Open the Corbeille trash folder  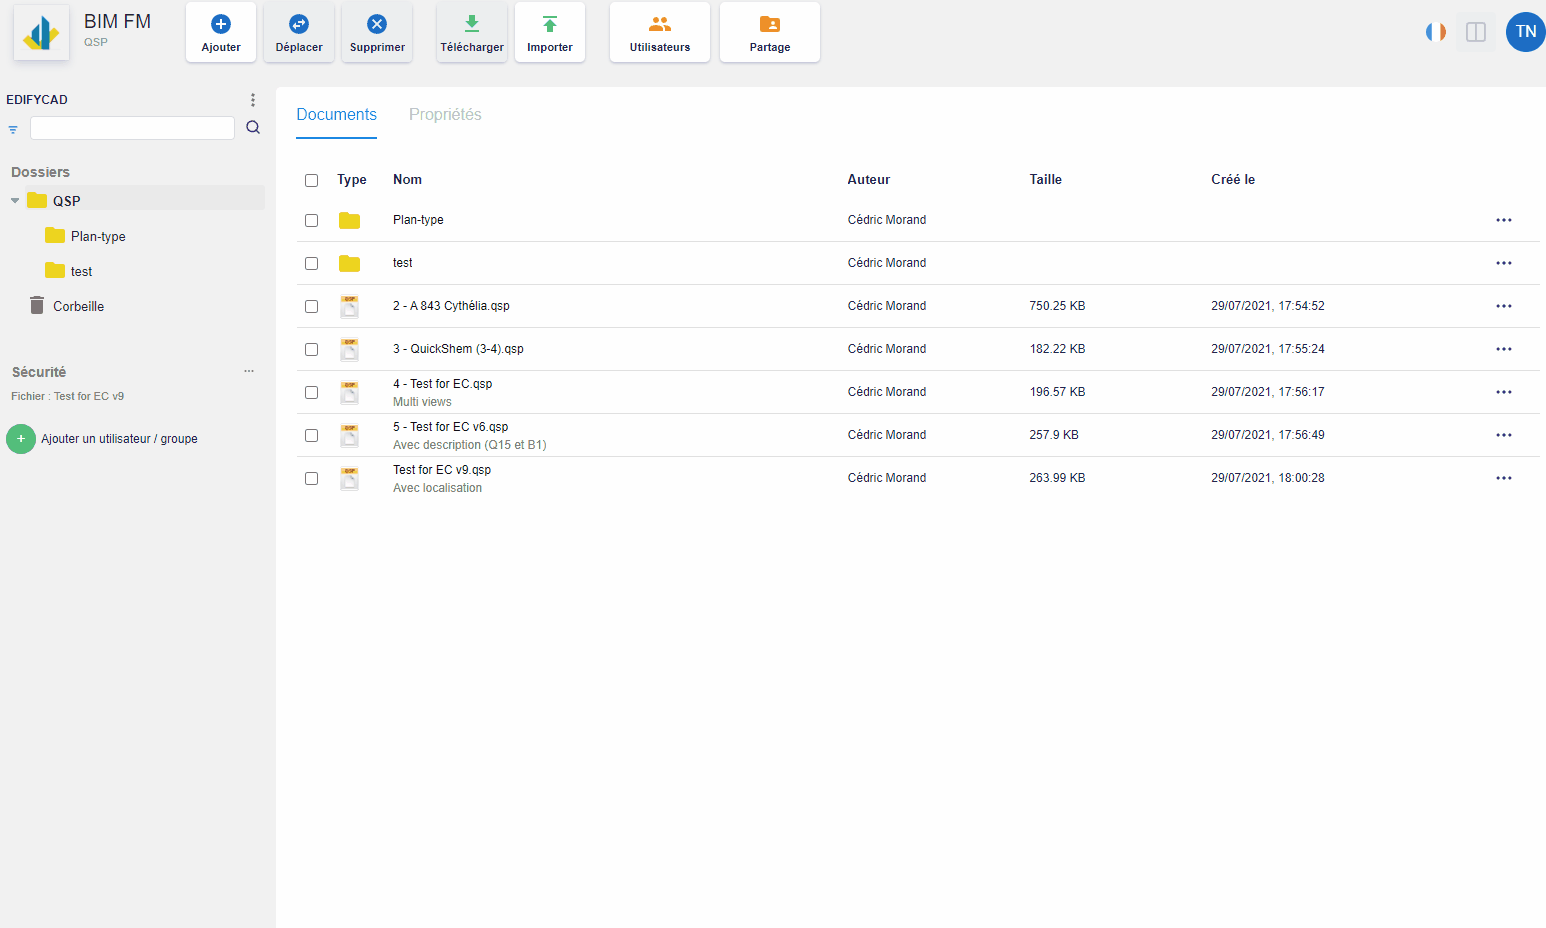[x=78, y=307]
